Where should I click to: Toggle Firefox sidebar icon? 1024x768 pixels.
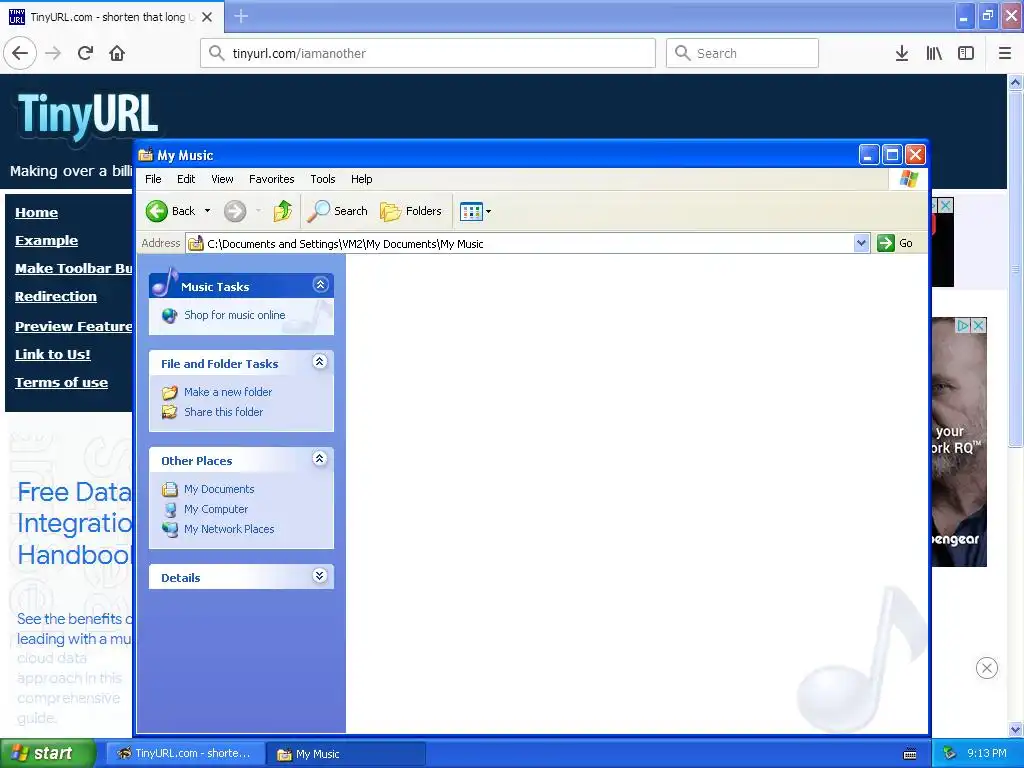tap(966, 53)
